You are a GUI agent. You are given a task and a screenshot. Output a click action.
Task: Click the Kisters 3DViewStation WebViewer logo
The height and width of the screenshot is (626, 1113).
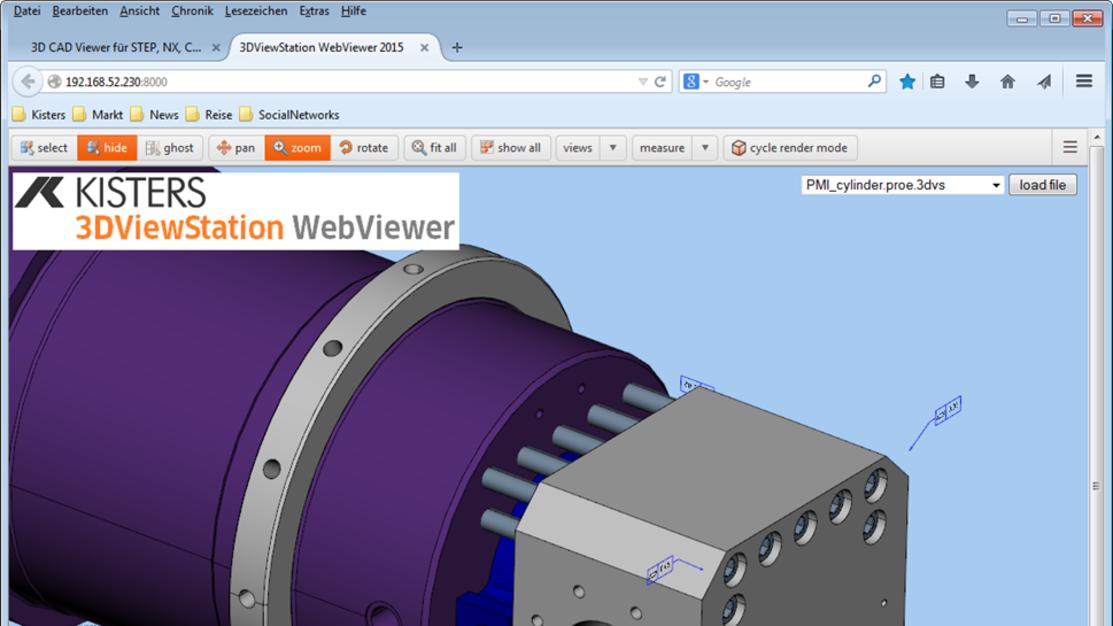pos(236,211)
